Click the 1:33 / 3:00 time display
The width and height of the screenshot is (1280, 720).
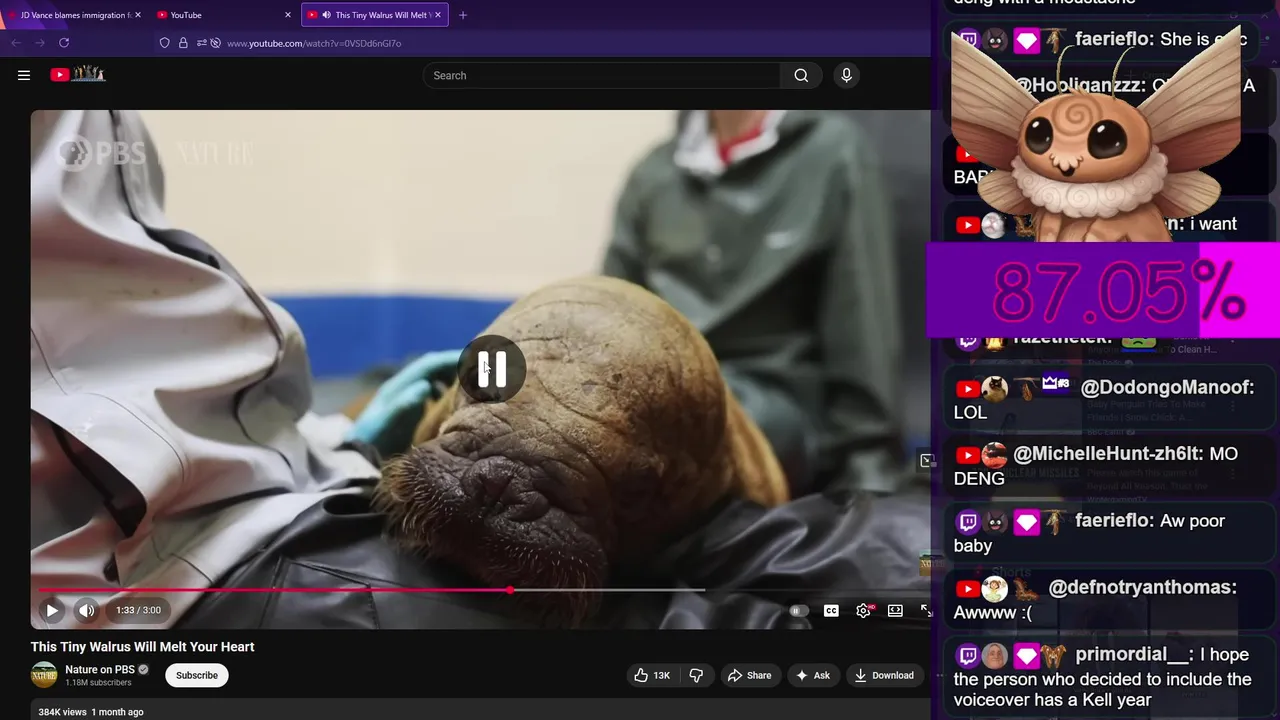[138, 610]
